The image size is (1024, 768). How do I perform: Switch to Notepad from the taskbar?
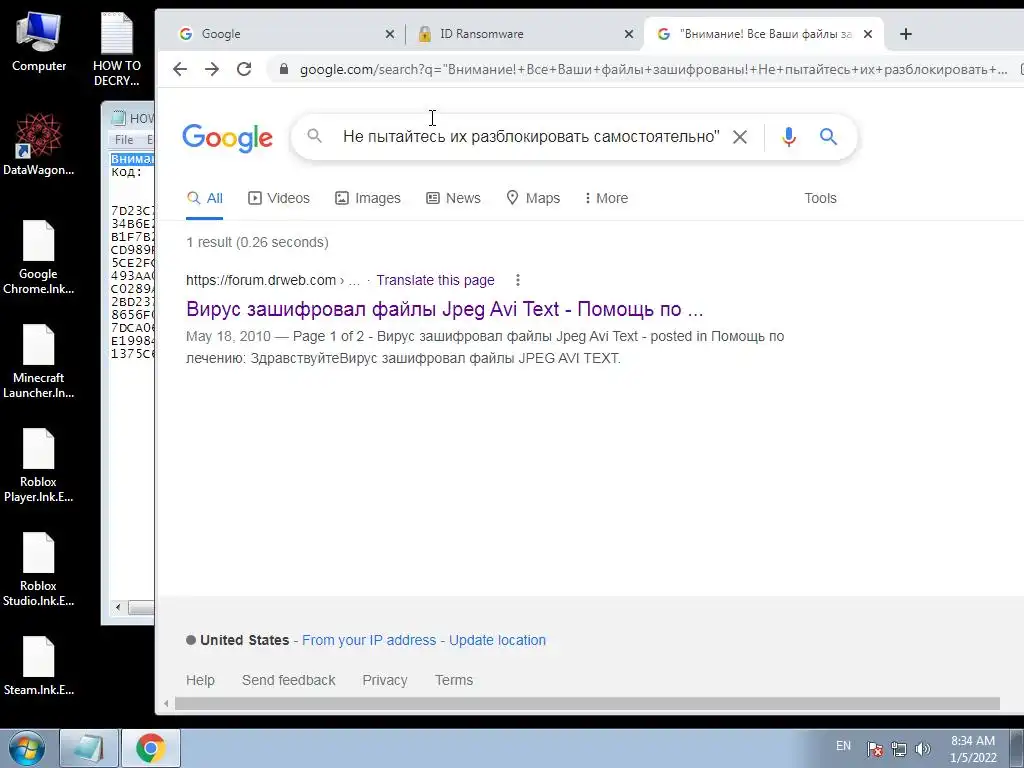click(x=89, y=748)
